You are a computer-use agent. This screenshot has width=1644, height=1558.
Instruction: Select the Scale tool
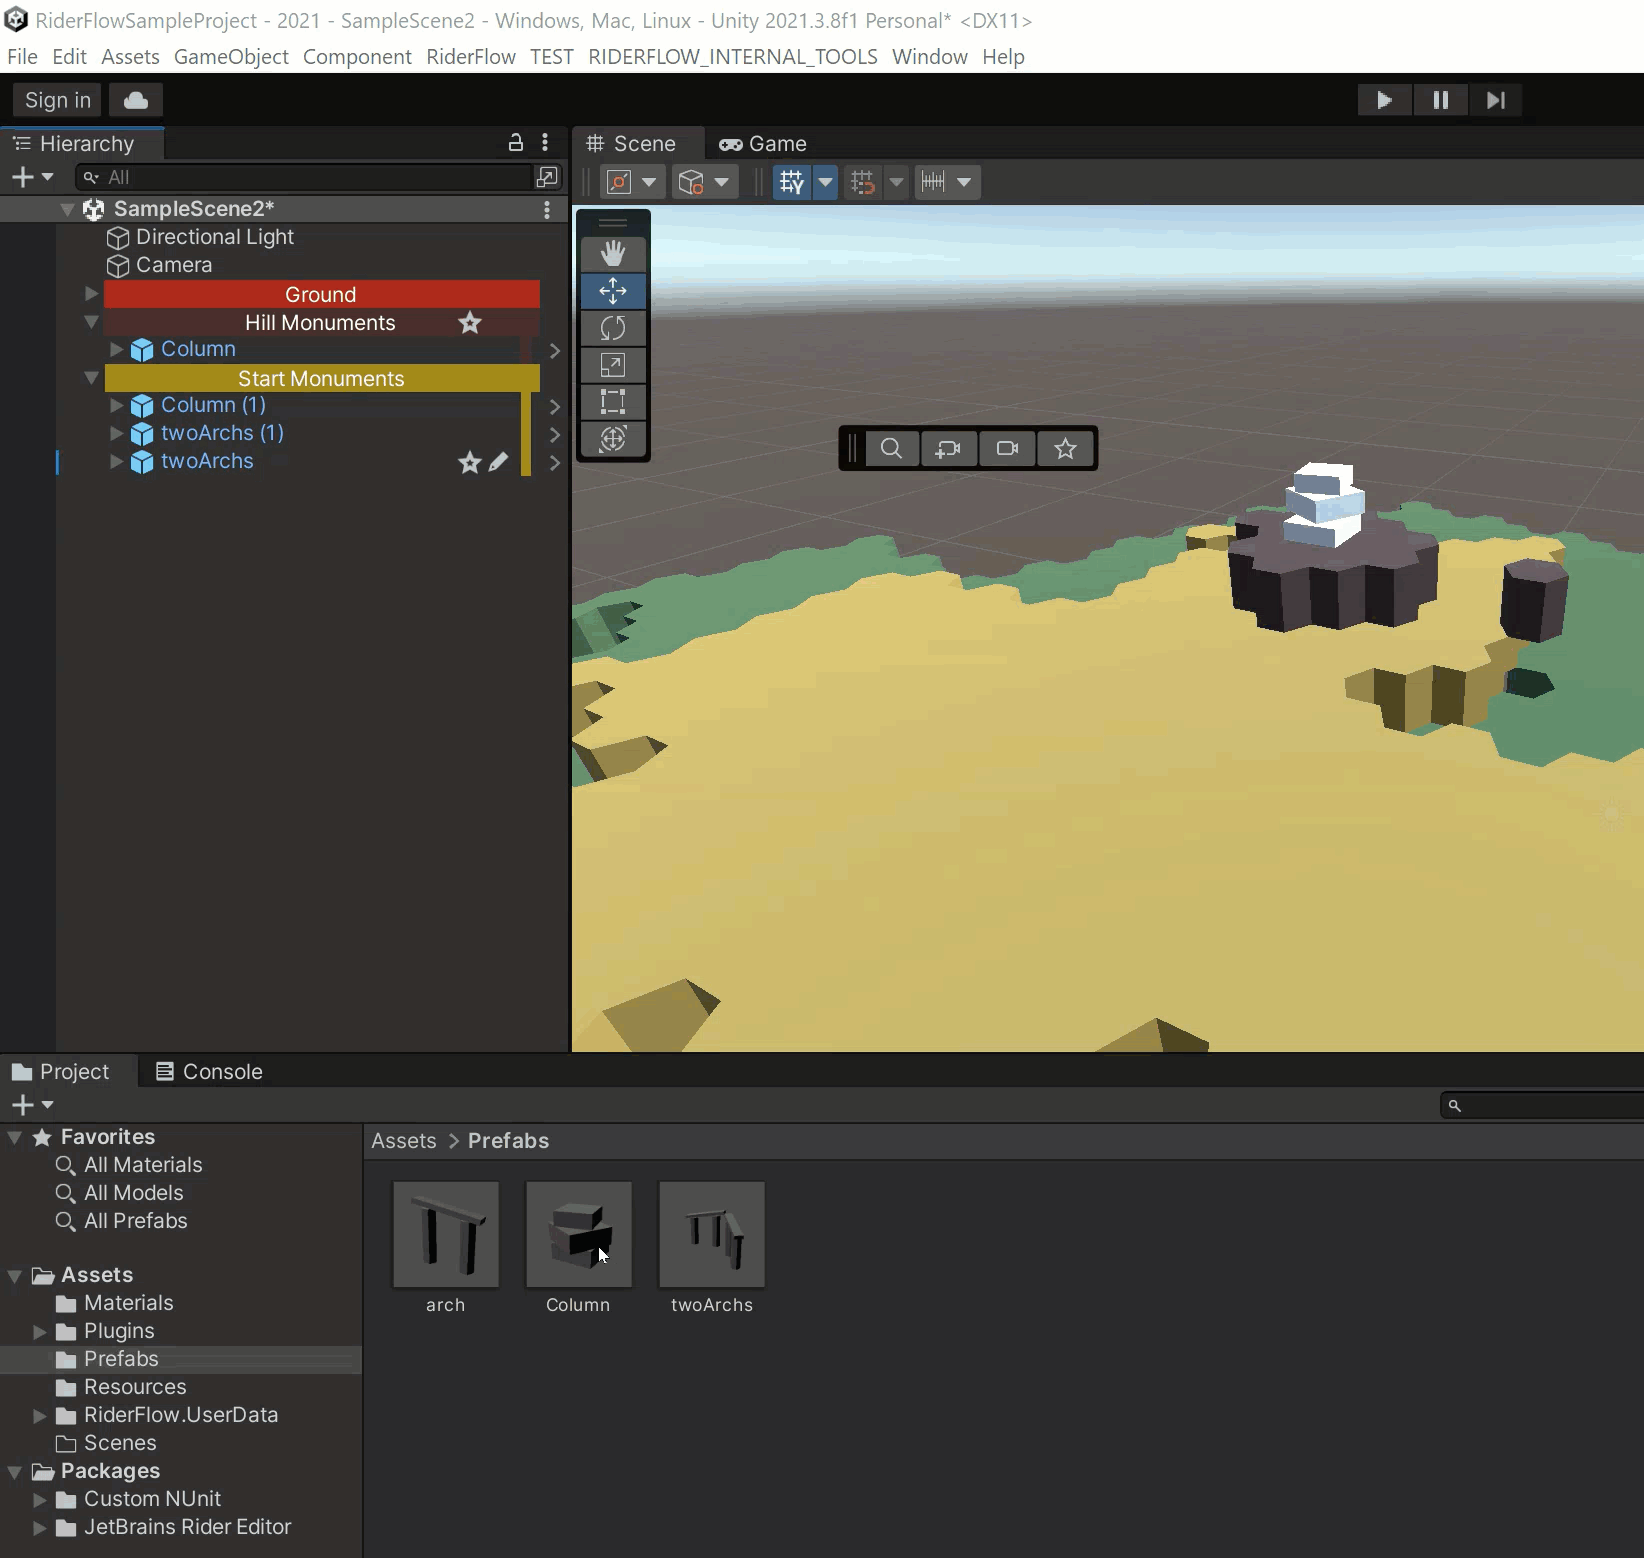[613, 365]
